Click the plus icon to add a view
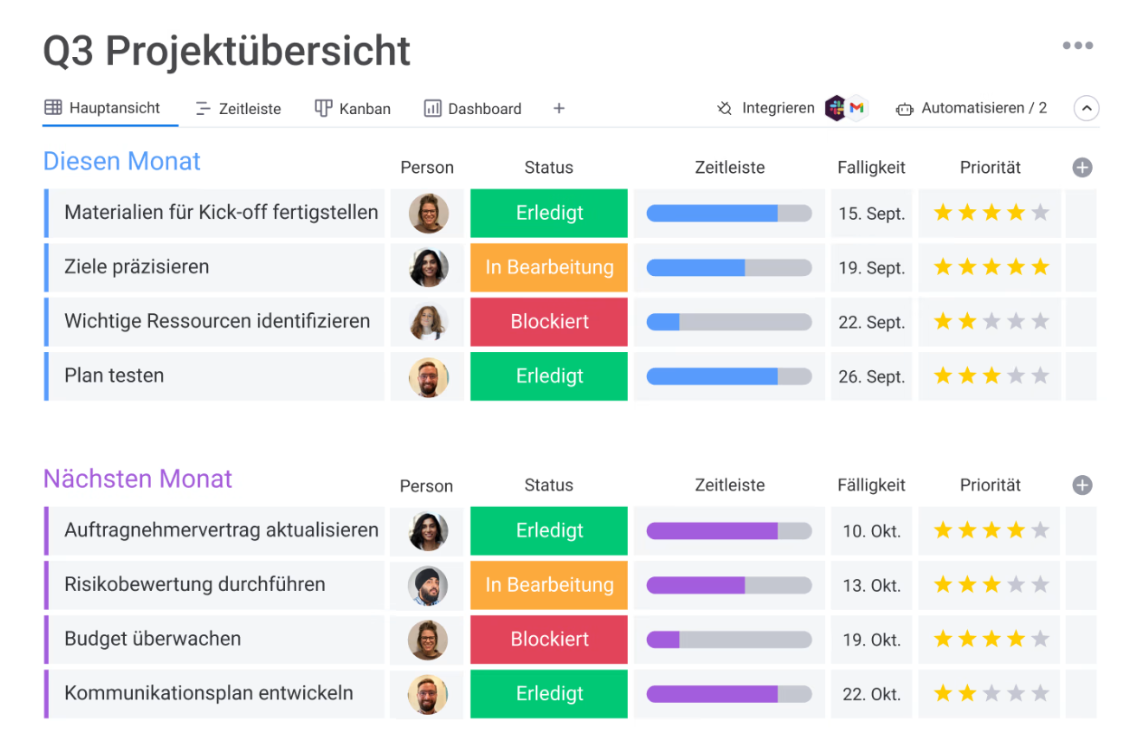 coord(559,108)
